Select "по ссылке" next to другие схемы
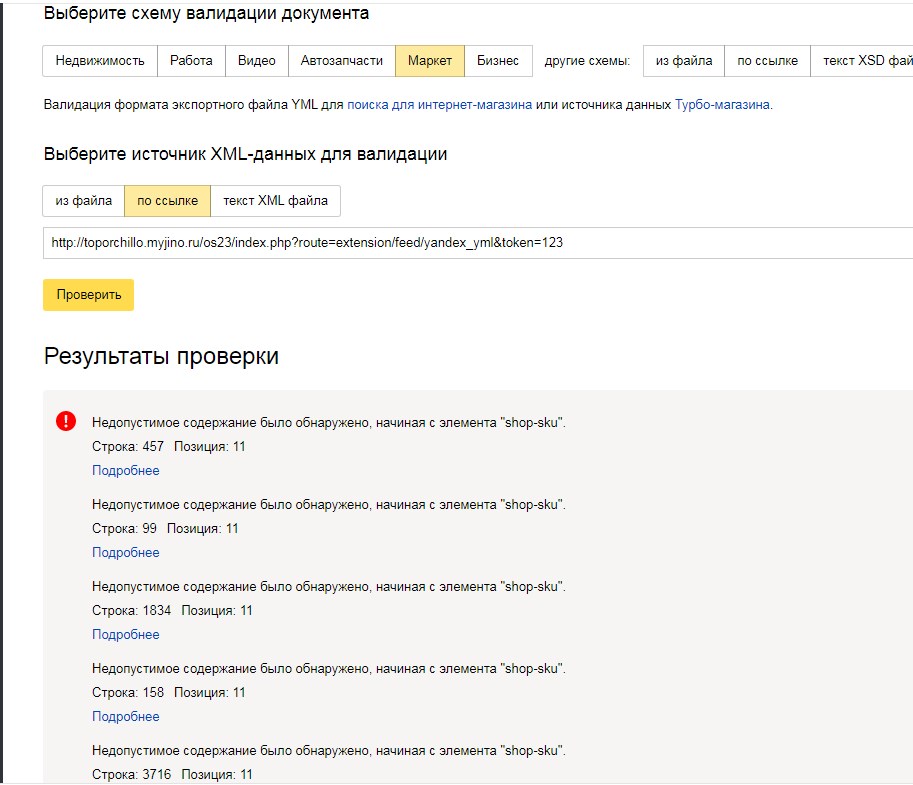Viewport: 913px width, 785px height. pyautogui.click(x=765, y=60)
